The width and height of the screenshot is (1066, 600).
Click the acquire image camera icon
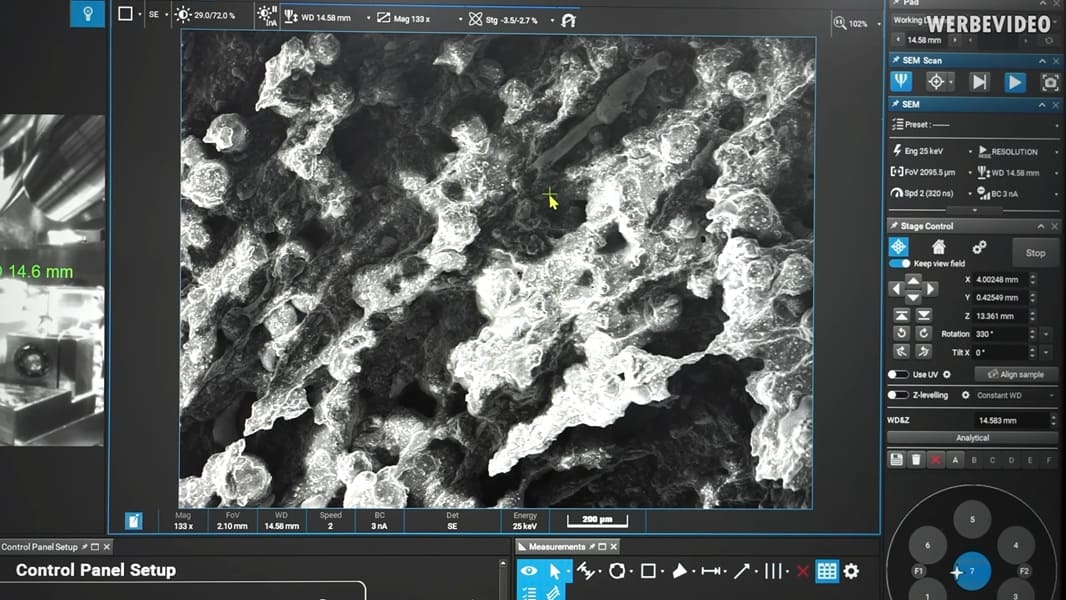coord(1050,83)
